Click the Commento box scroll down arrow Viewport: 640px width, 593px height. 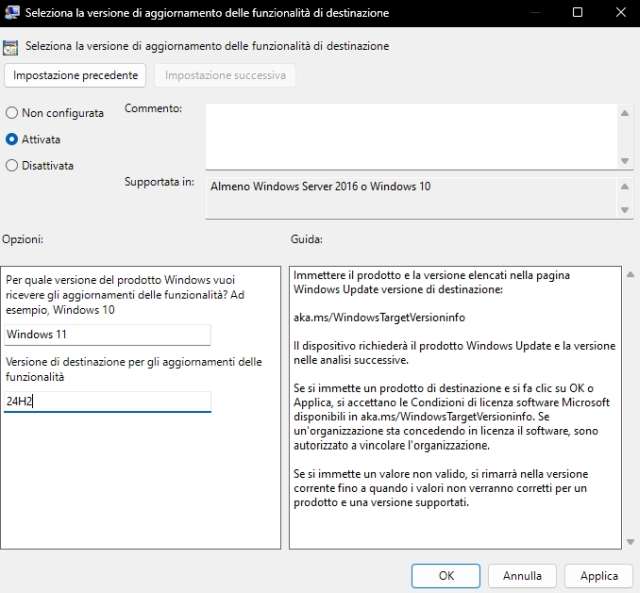tap(624, 161)
